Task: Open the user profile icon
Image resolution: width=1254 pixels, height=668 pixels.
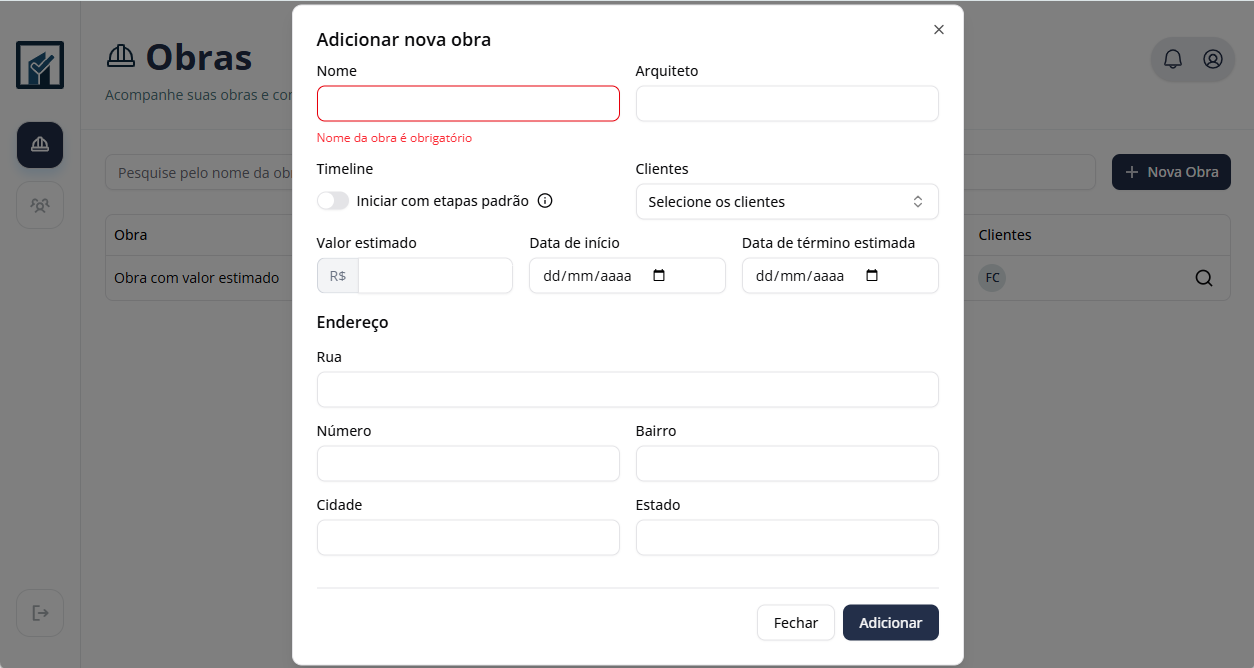Action: [x=1213, y=60]
